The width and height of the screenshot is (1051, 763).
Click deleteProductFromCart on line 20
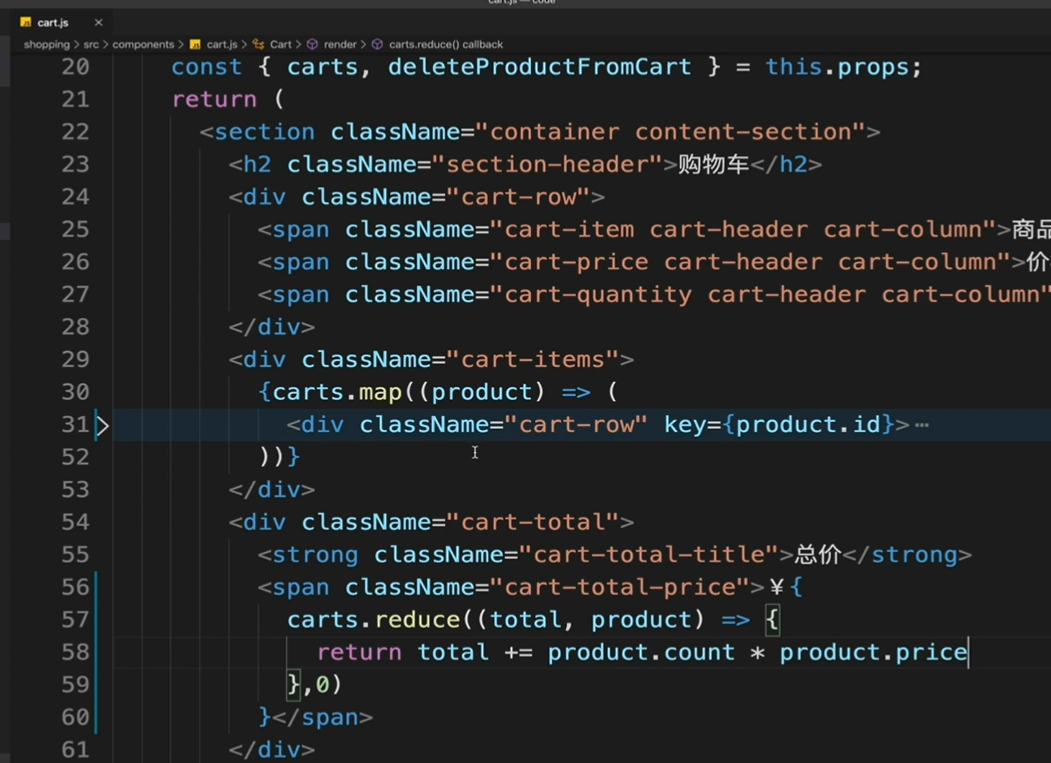tap(540, 67)
